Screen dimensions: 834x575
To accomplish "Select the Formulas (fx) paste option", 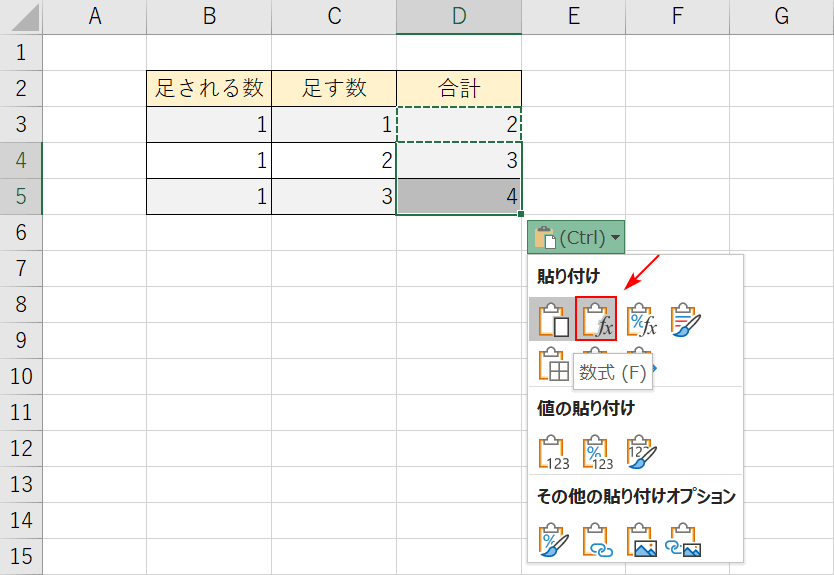I will (x=596, y=319).
